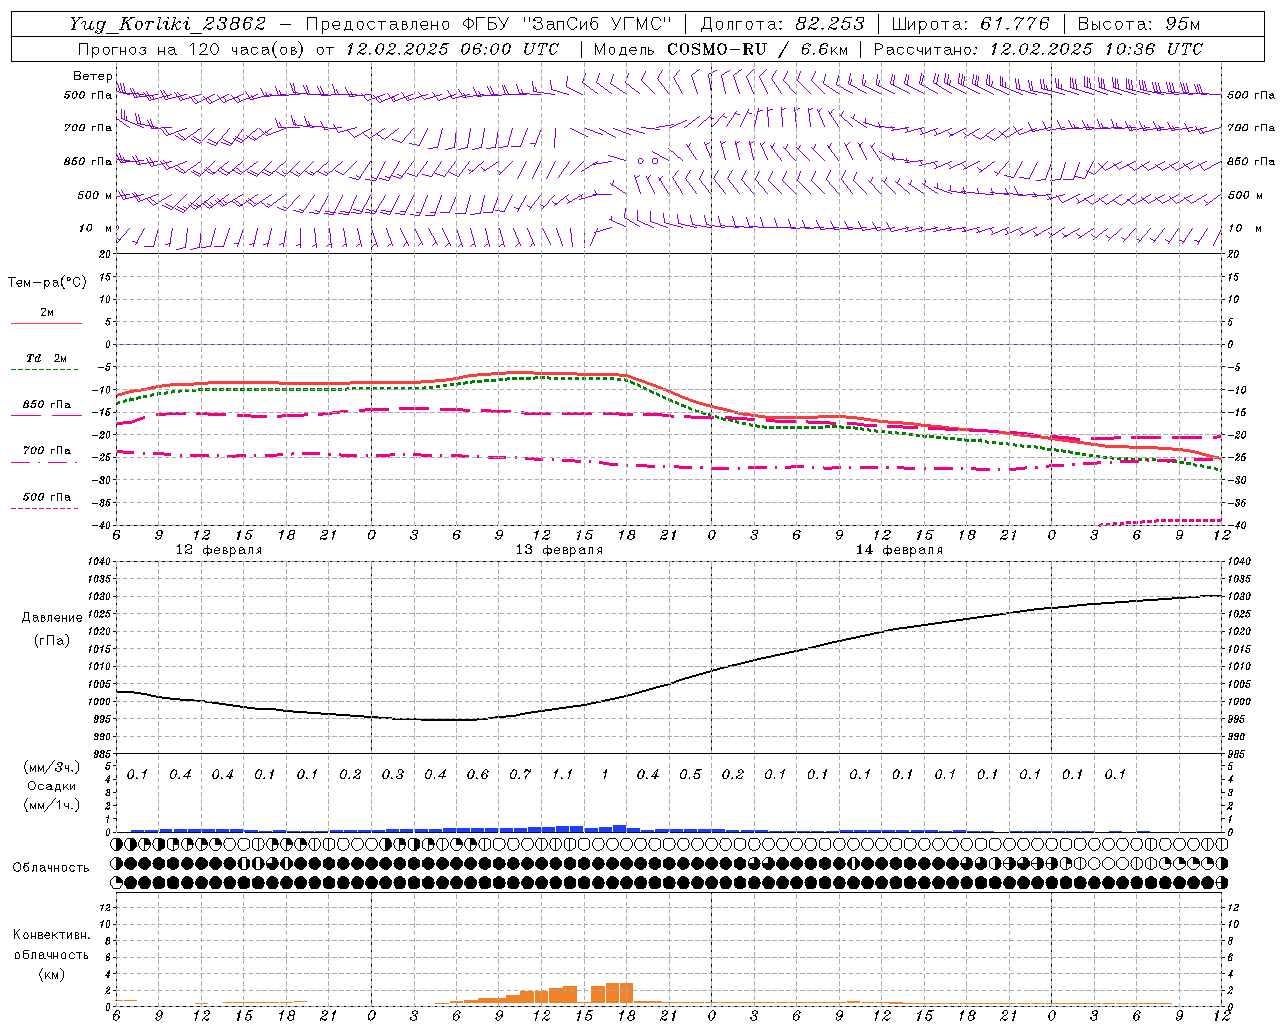This screenshot has height=1024, width=1280.
Task: Click the precipitation value '0.6'
Action: point(477,774)
